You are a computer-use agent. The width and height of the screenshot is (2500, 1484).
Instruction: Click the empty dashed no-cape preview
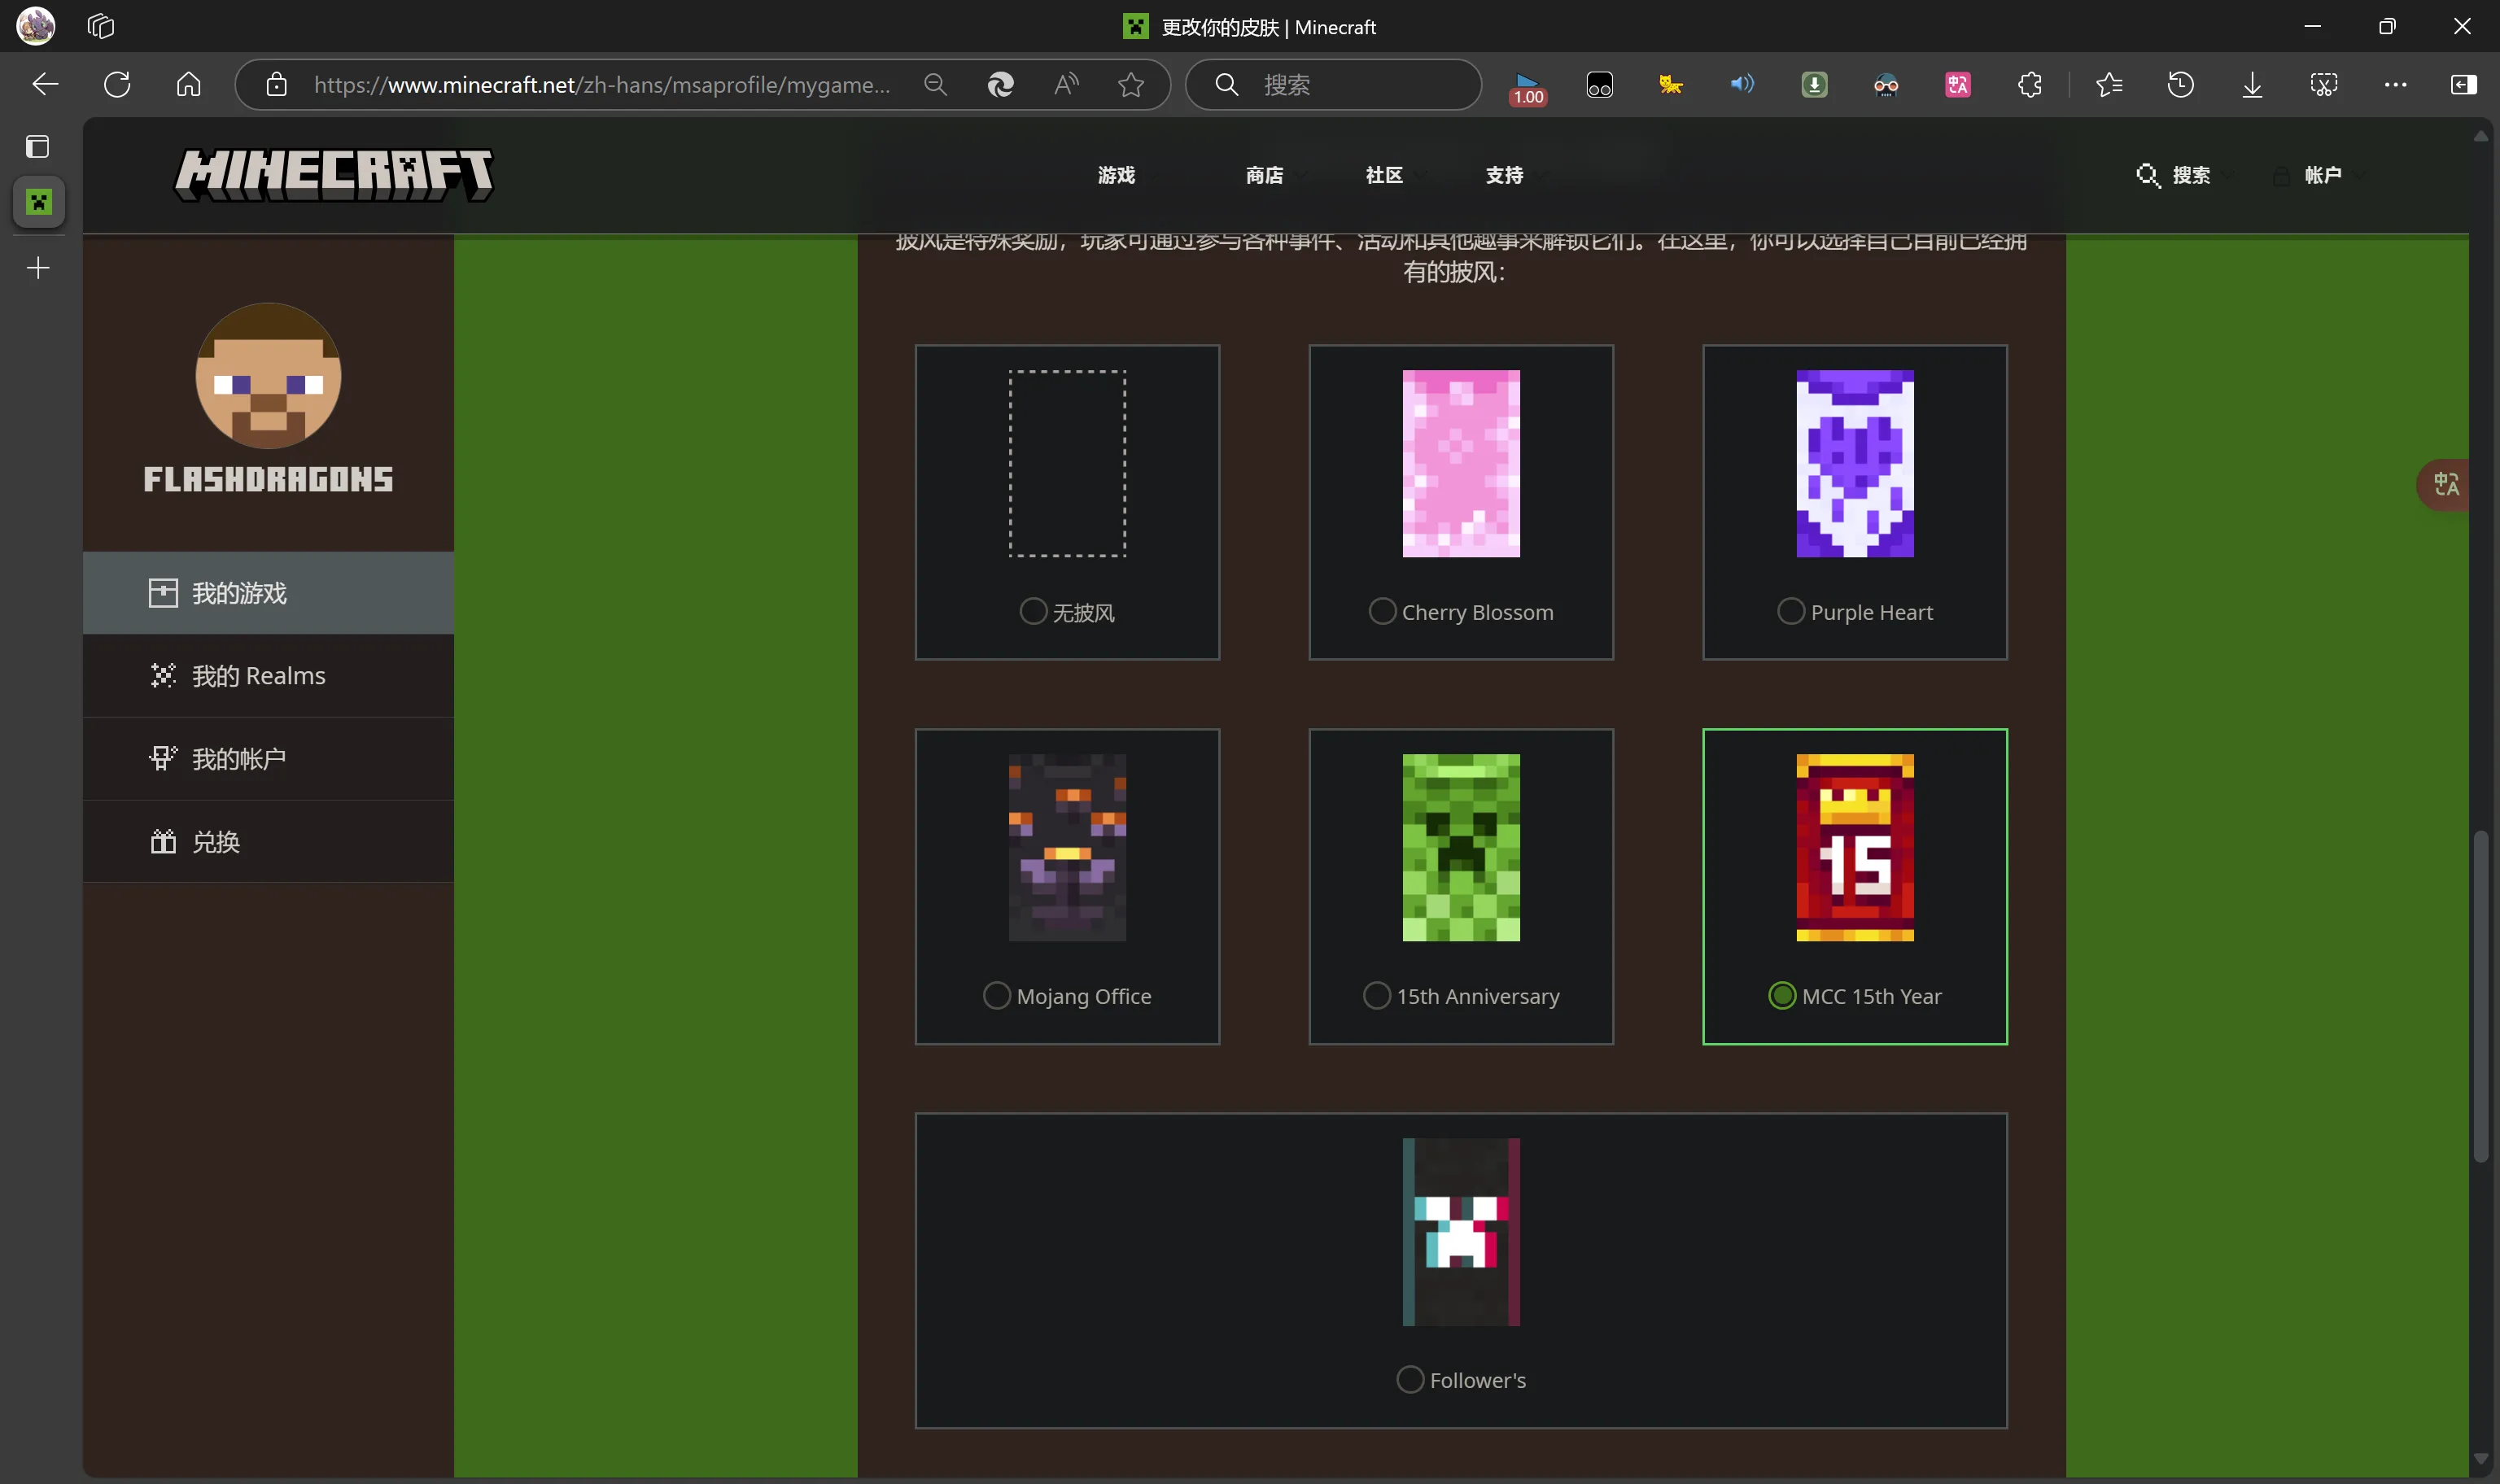click(x=1067, y=463)
